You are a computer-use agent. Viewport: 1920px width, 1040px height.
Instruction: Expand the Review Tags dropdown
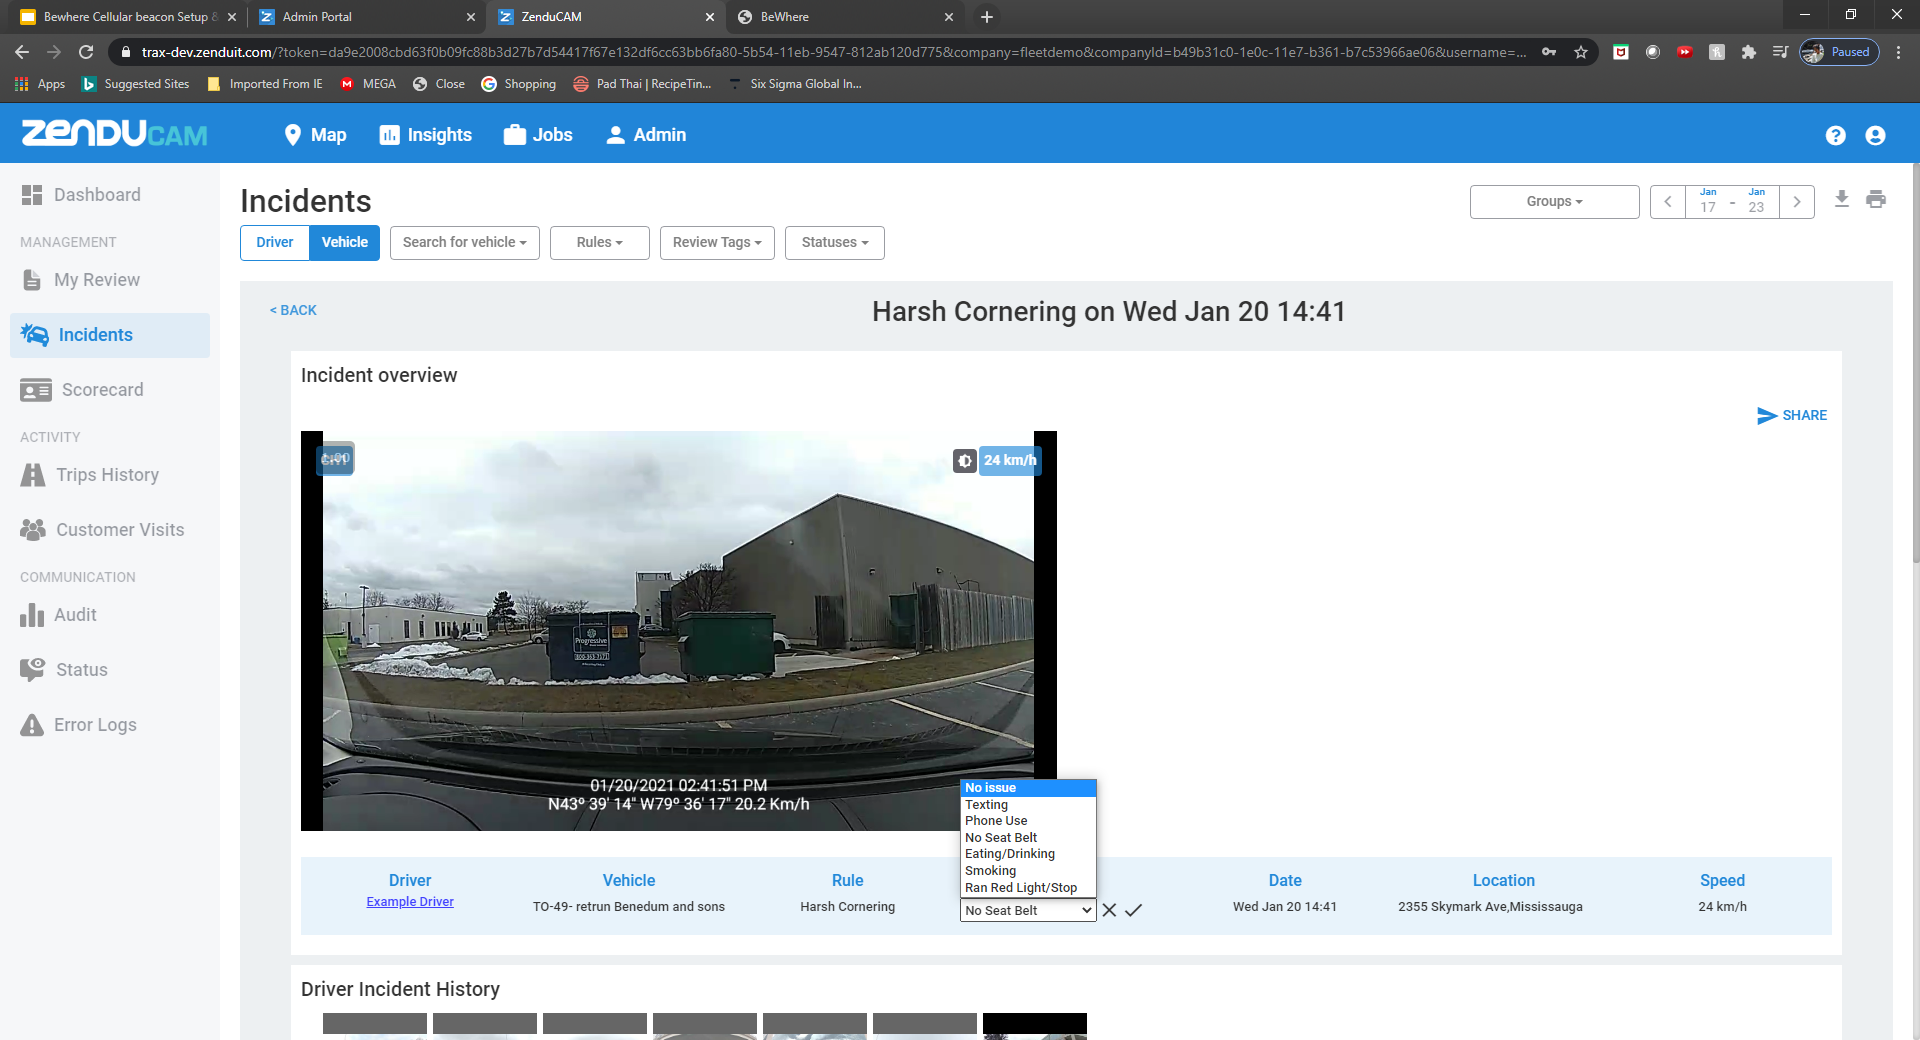(717, 243)
